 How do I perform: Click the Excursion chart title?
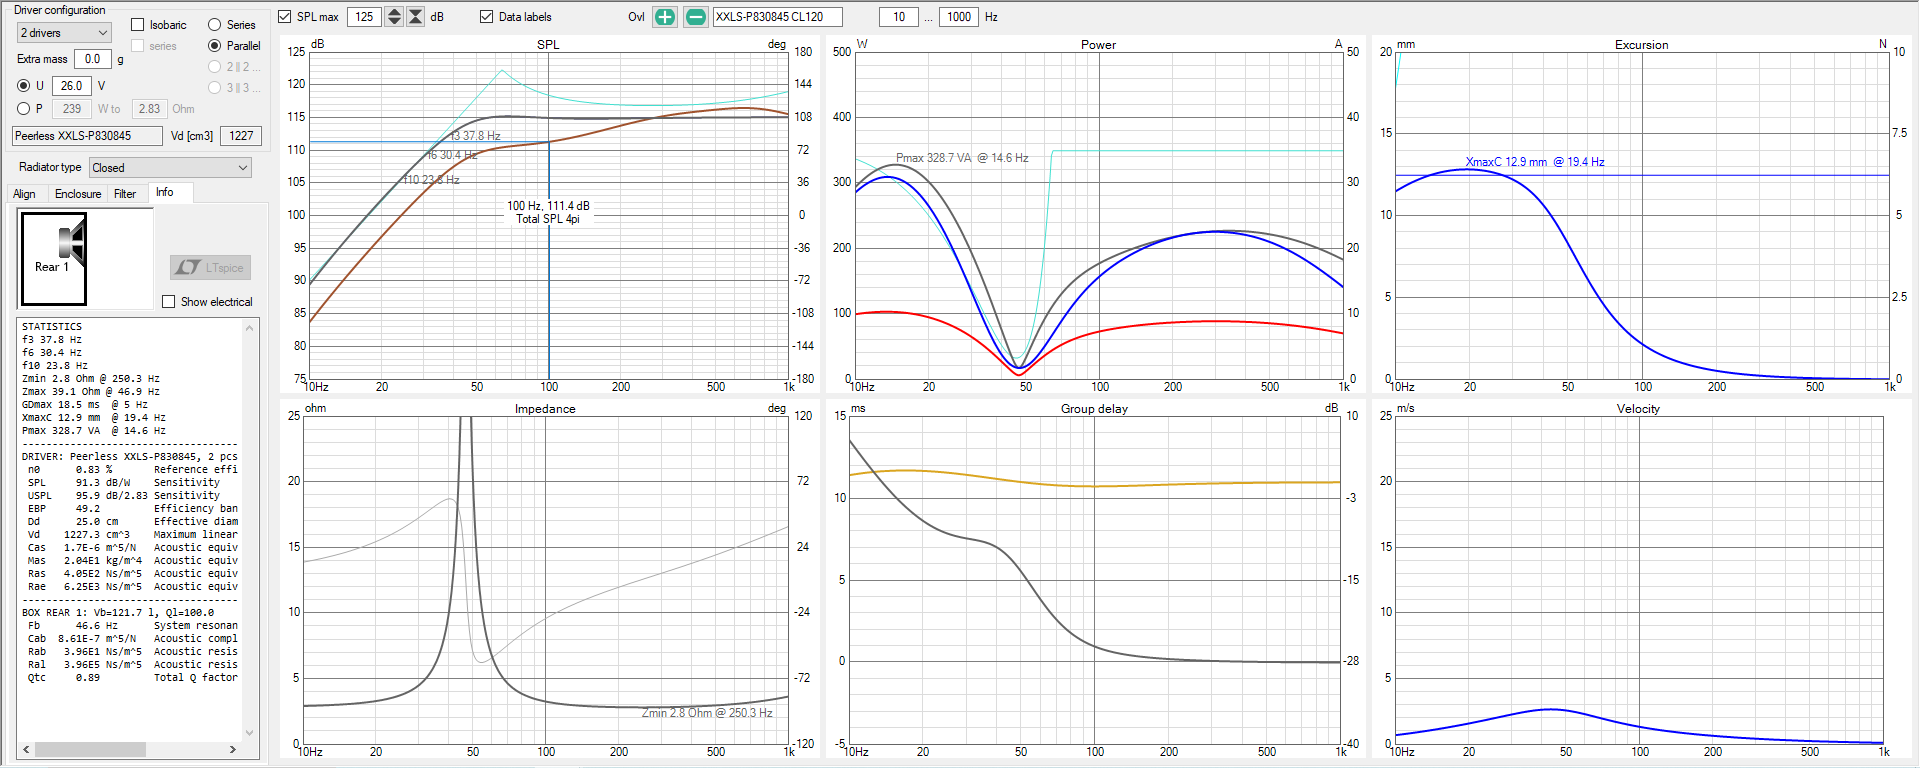click(1641, 44)
